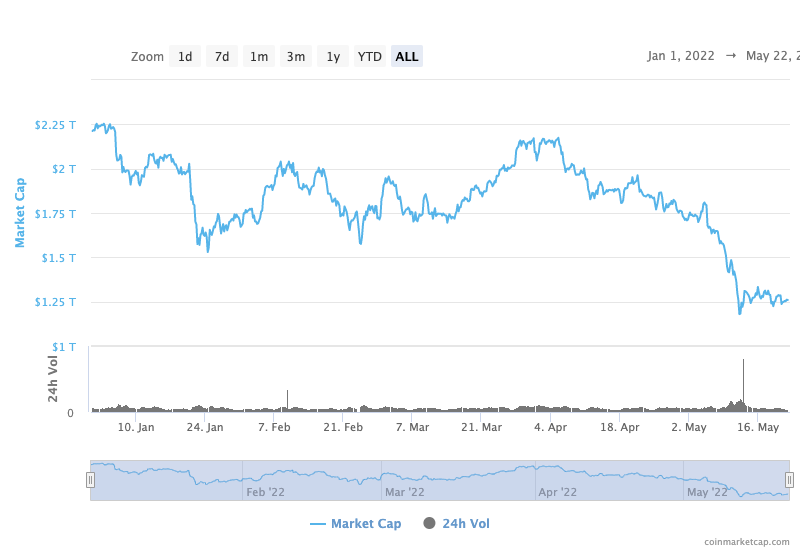Click Feb '22 in the navigator timeline
Viewport: 800px width, 550px height.
(267, 492)
